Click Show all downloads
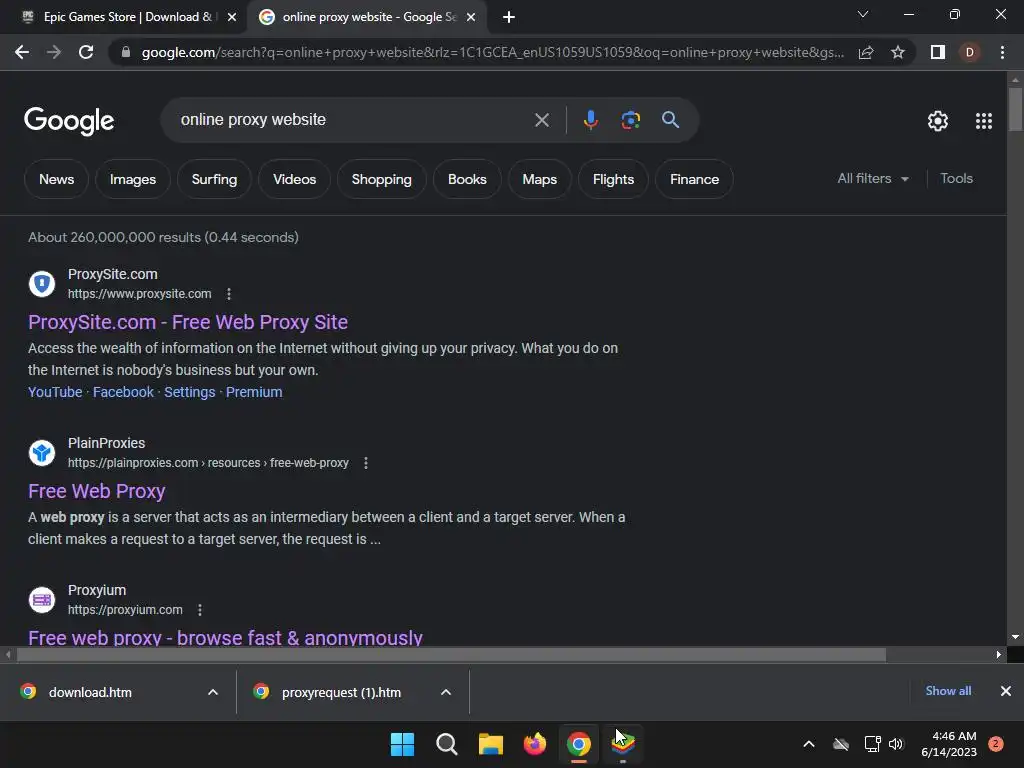1024x768 pixels. [x=948, y=691]
